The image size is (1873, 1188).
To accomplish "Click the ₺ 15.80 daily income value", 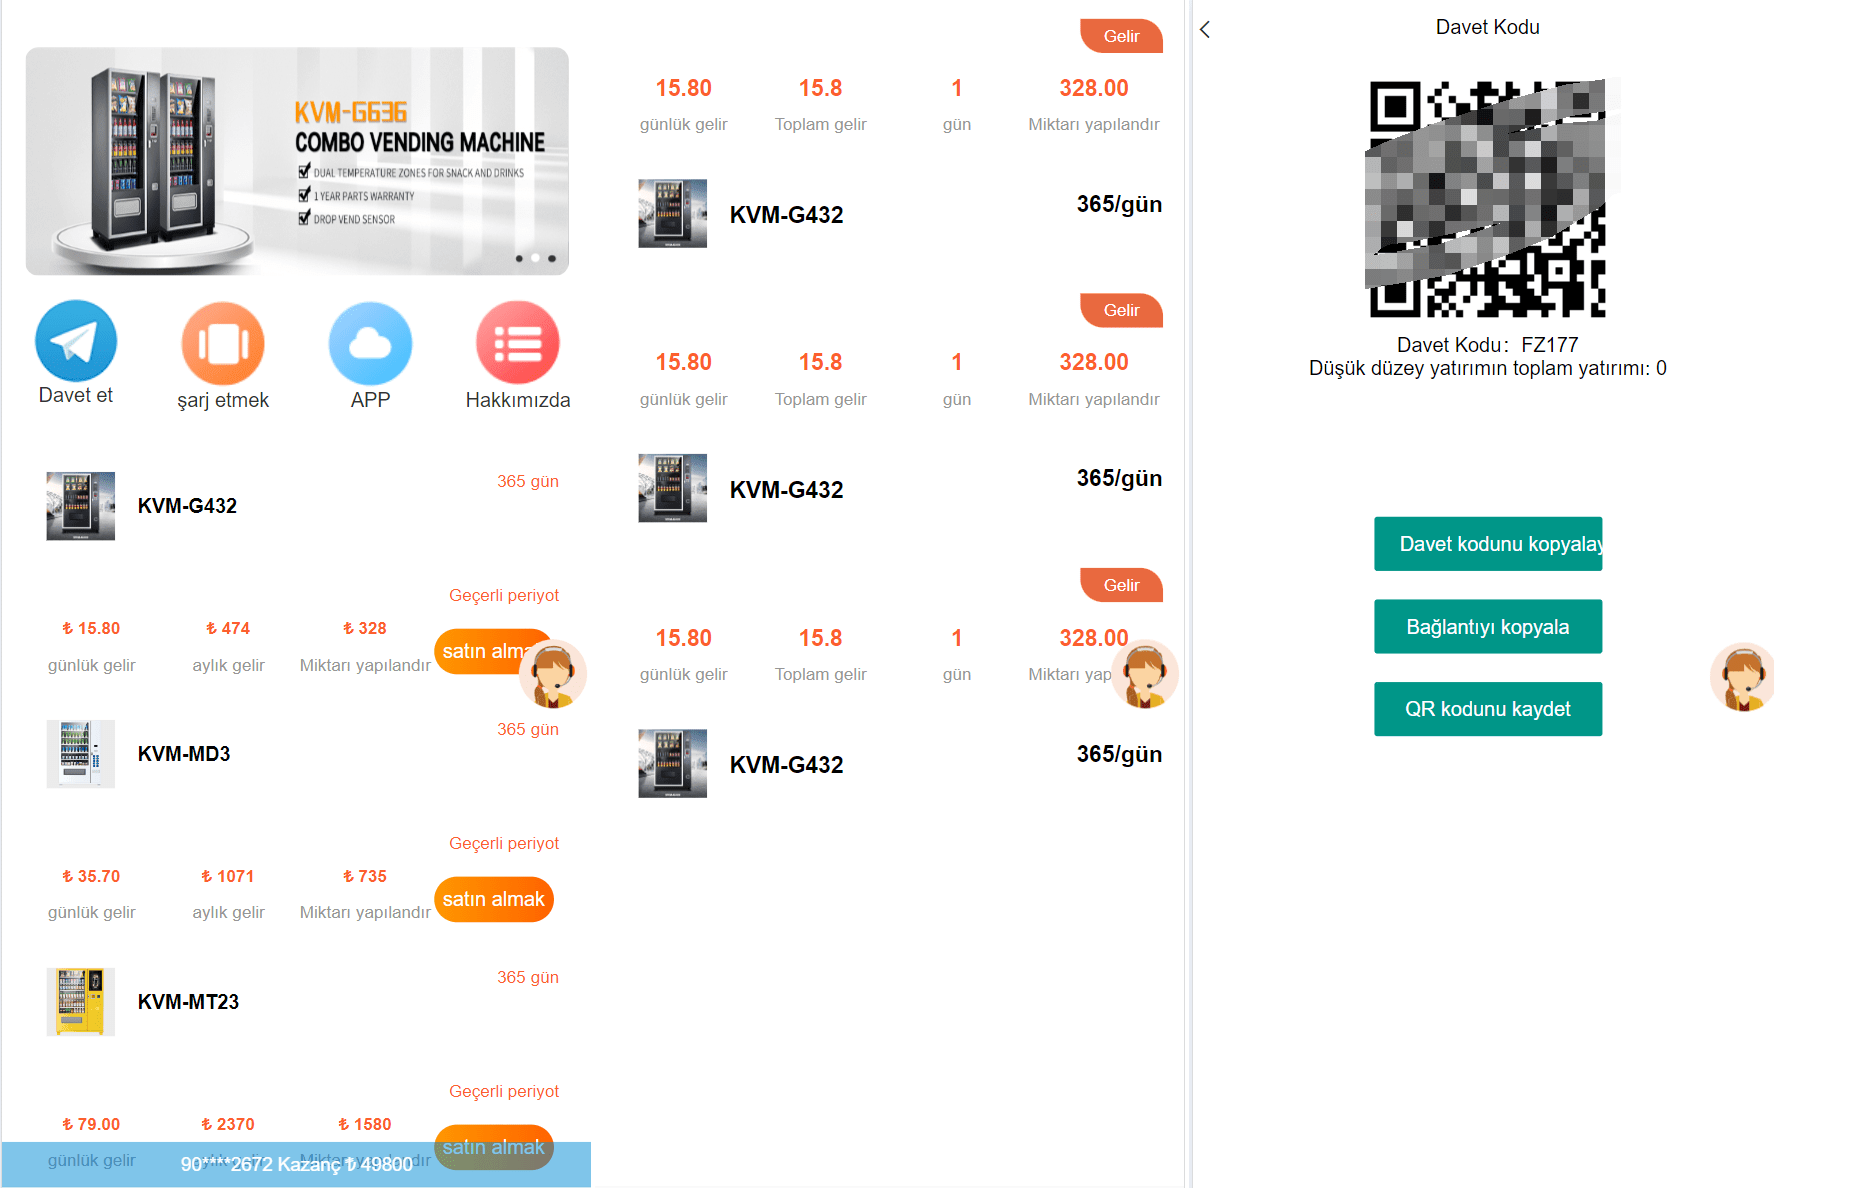I will pyautogui.click(x=91, y=628).
